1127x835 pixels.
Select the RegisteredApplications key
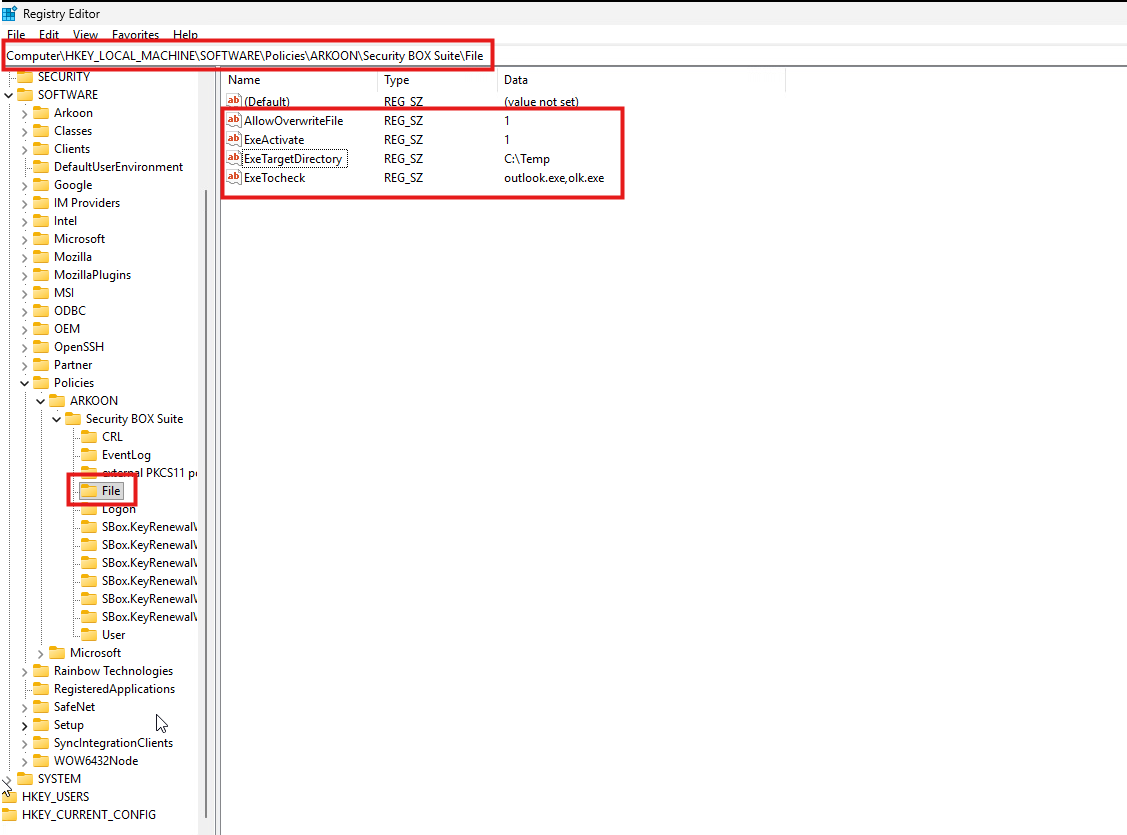tap(114, 688)
